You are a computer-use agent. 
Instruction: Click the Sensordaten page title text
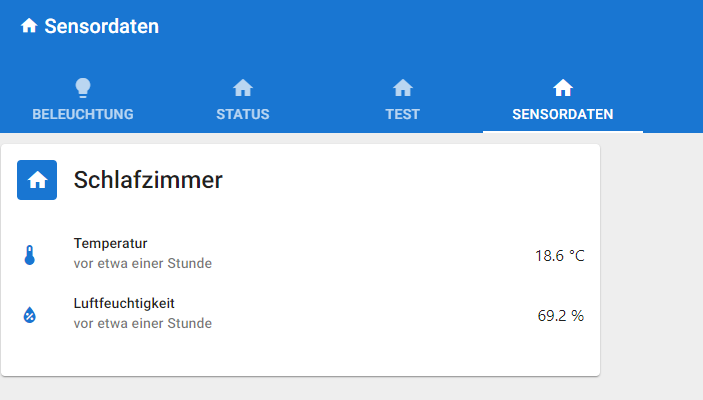tap(102, 27)
